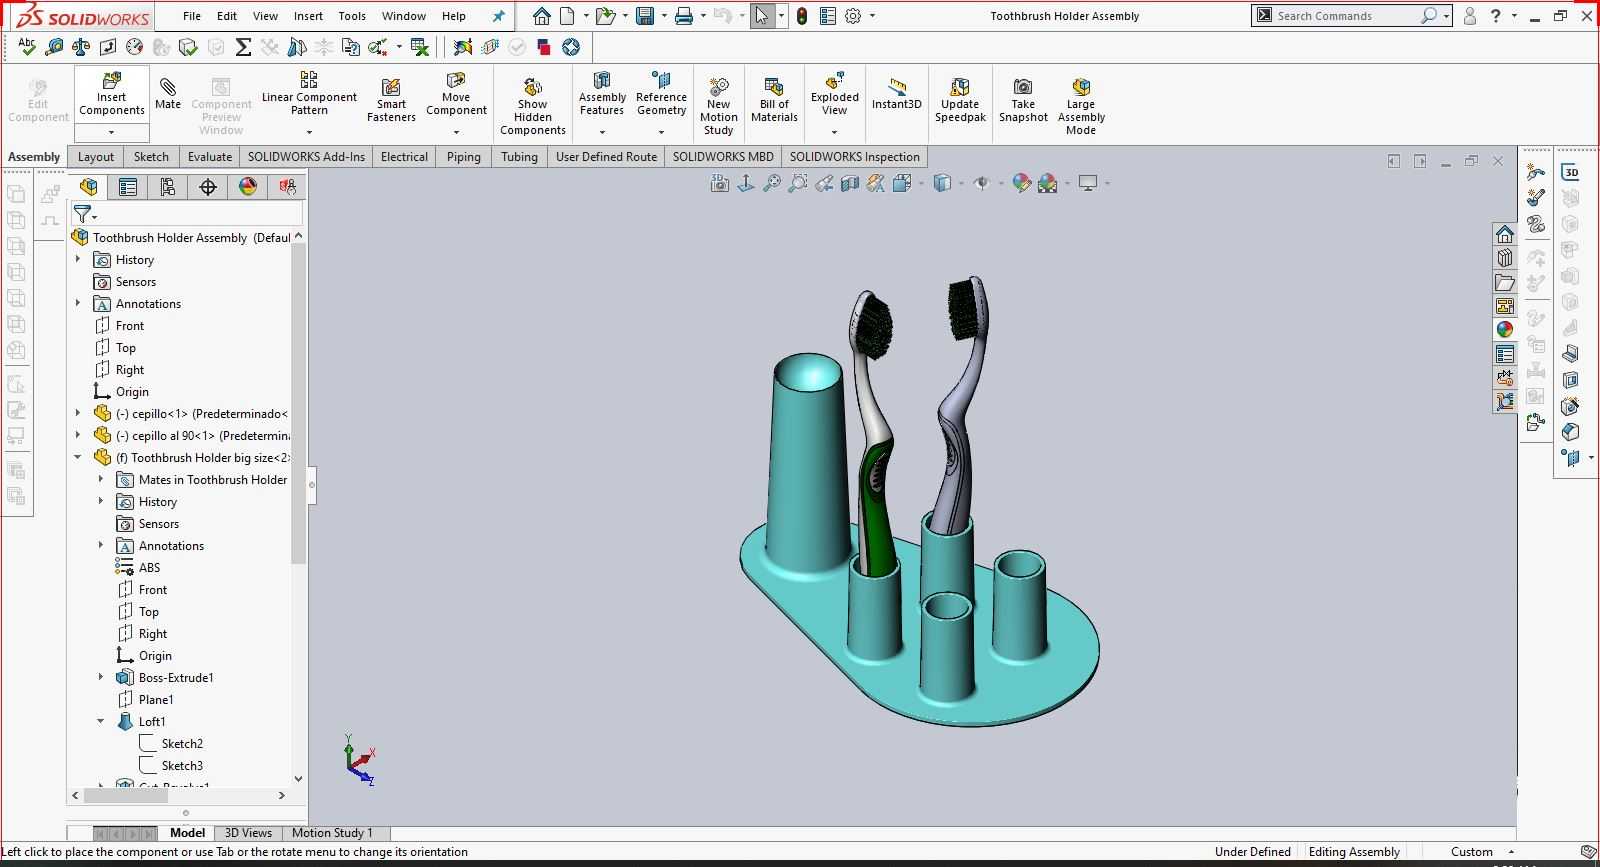Pin the SOLIDWORKS menu bar

(498, 16)
